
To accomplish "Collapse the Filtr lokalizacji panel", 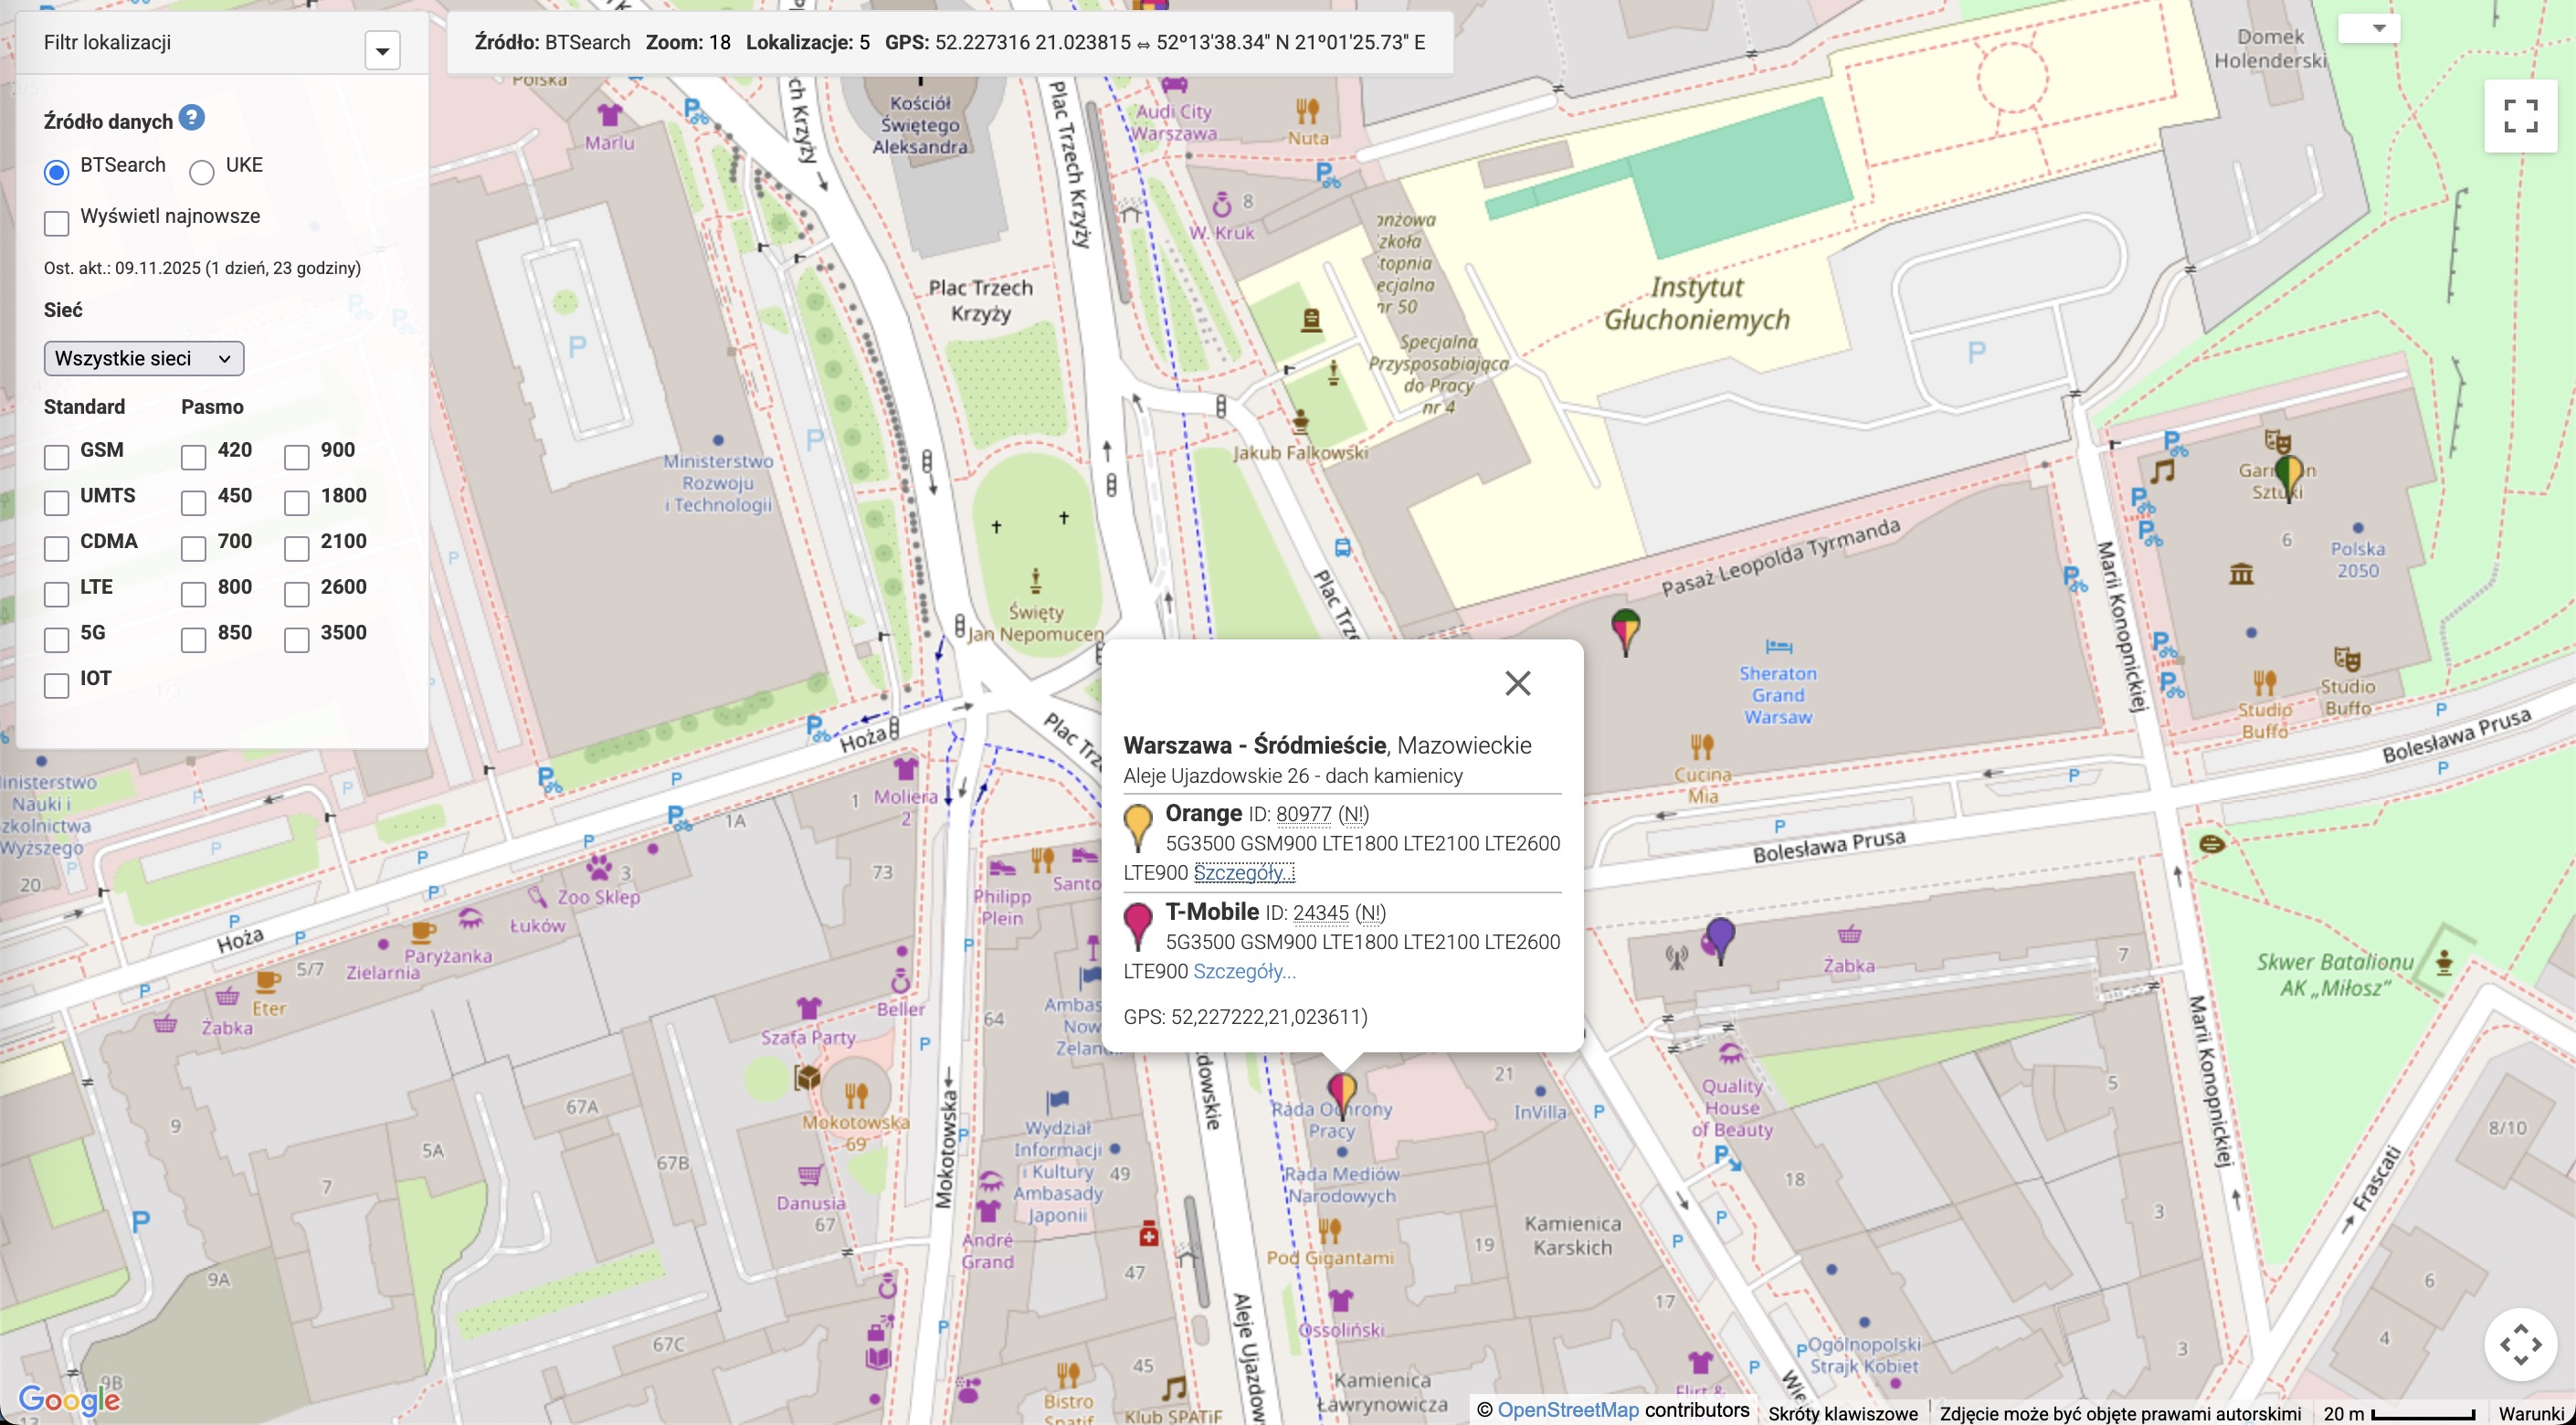I will [x=382, y=50].
